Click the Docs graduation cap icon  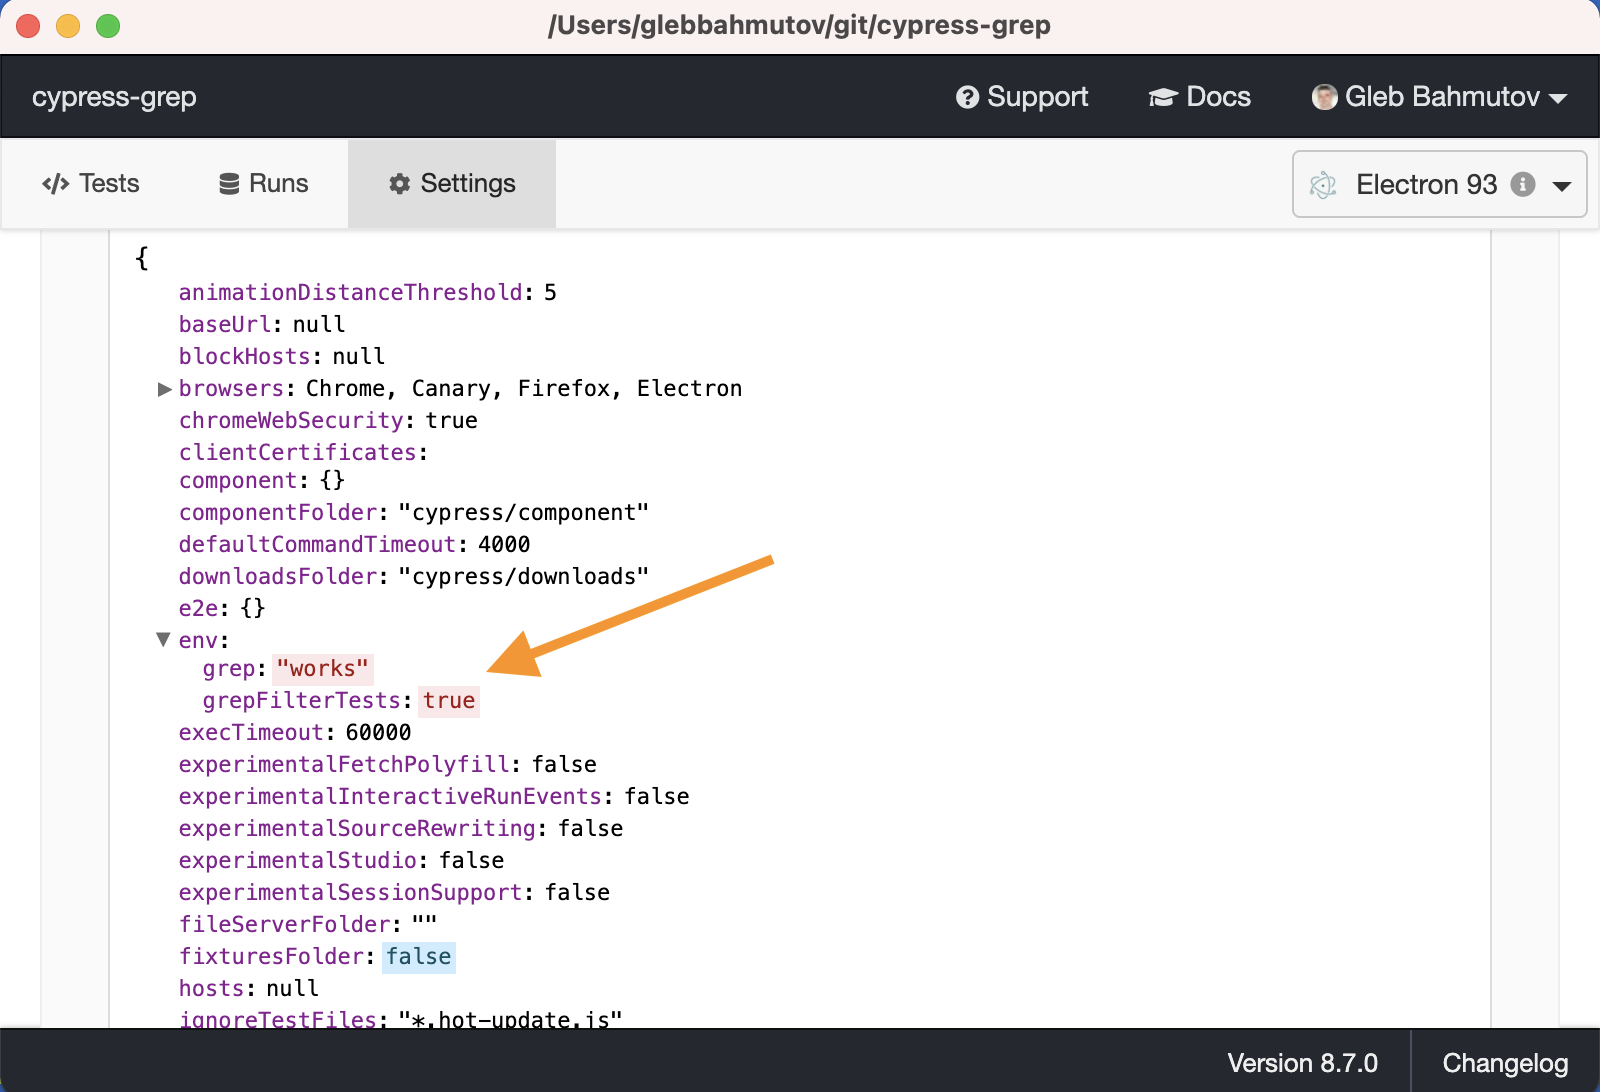(1163, 97)
